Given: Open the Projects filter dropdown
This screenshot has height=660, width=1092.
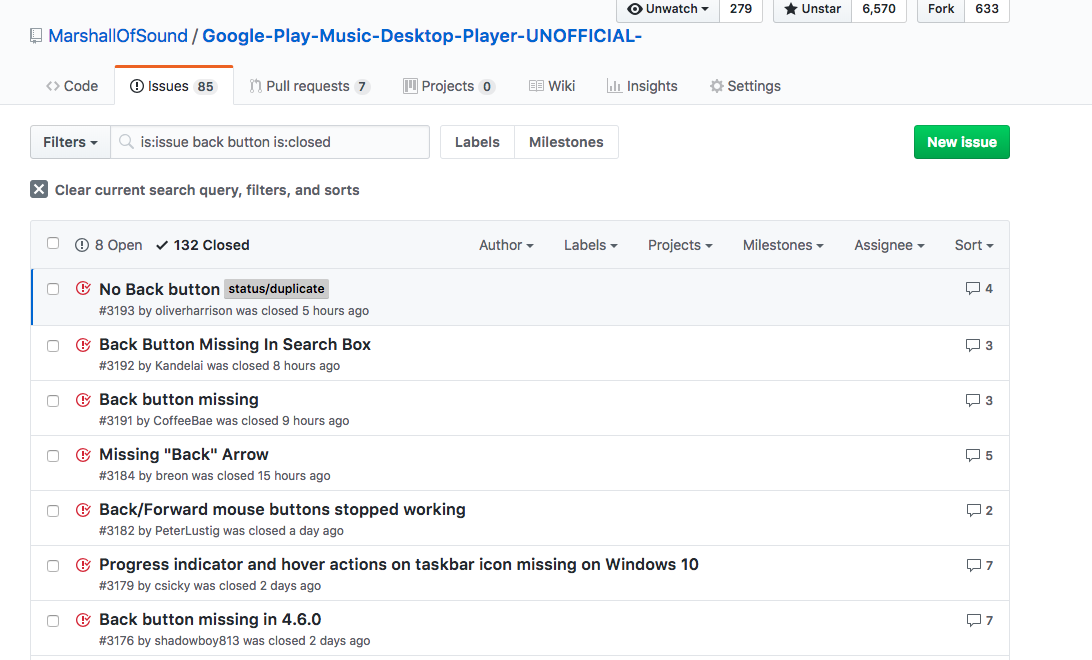Looking at the screenshot, I should point(680,245).
